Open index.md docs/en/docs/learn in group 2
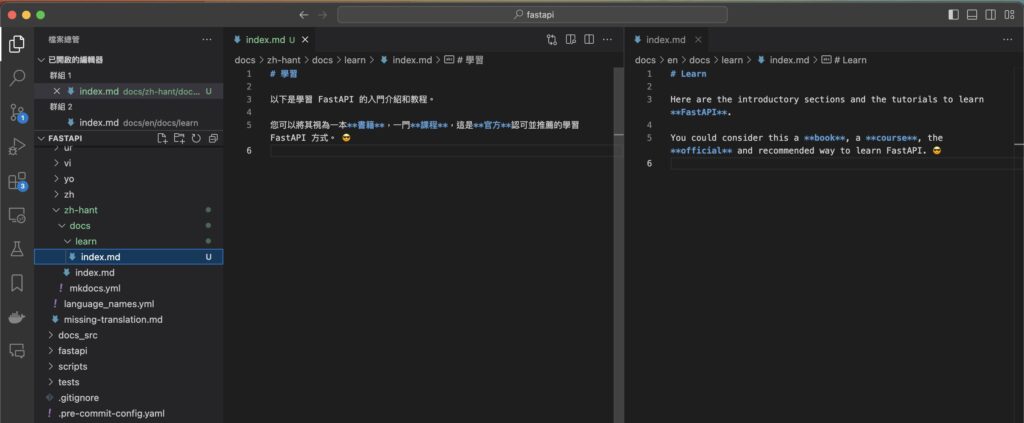This screenshot has height=423, width=1024. (129, 123)
